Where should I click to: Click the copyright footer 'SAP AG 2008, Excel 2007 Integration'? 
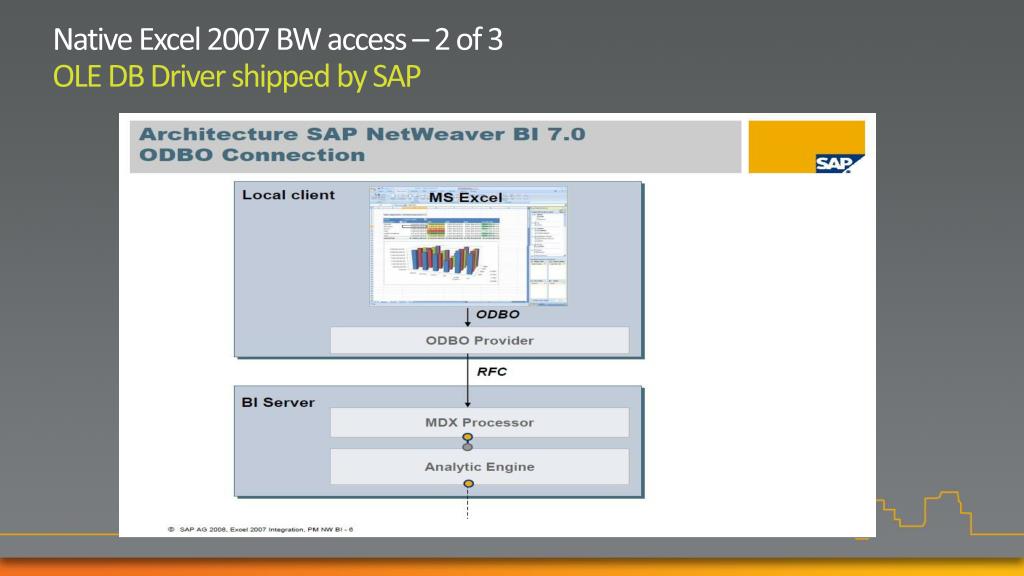(261, 530)
